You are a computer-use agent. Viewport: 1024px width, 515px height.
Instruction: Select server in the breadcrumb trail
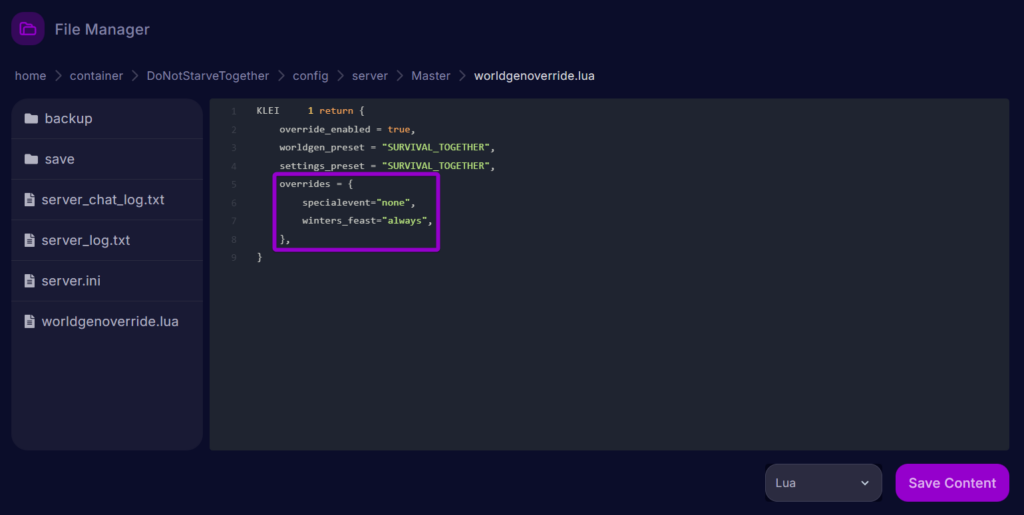point(369,76)
